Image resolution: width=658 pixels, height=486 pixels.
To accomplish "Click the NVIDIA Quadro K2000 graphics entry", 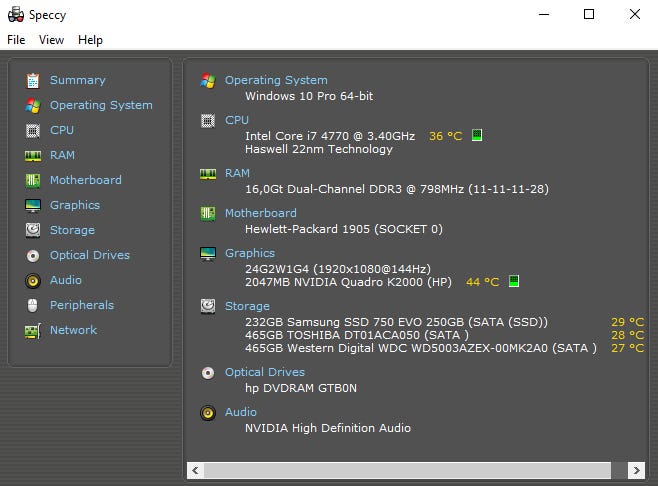I will 348,282.
